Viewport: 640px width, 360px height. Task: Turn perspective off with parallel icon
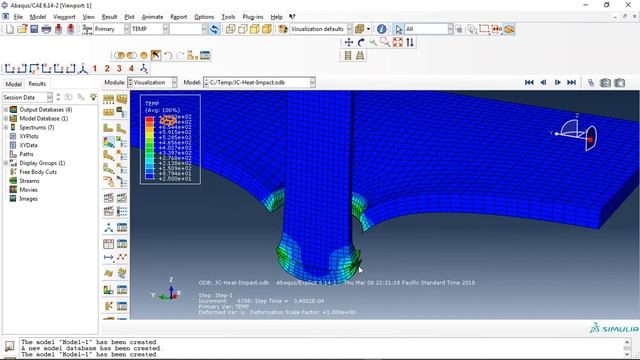348,55
